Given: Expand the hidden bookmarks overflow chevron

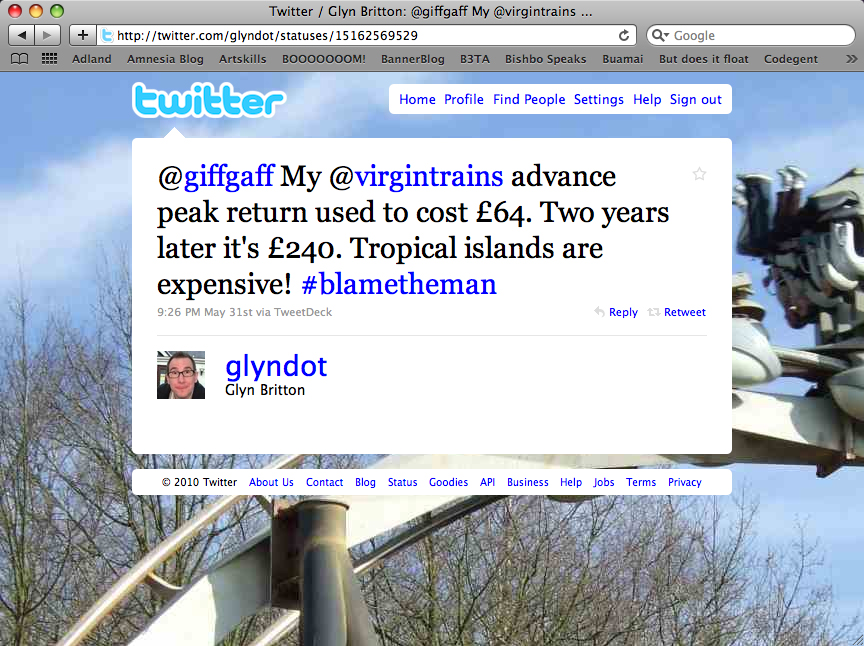Looking at the screenshot, I should 851,58.
